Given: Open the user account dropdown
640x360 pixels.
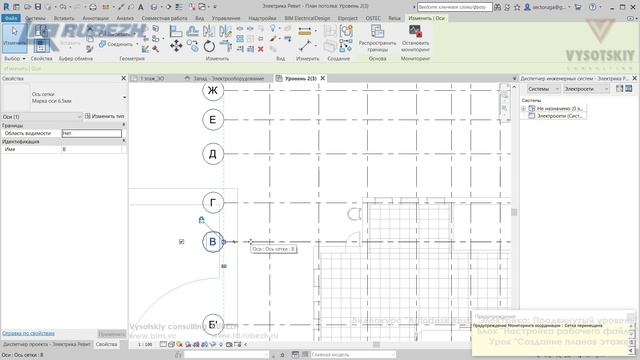Looking at the screenshot, I should [x=569, y=7].
